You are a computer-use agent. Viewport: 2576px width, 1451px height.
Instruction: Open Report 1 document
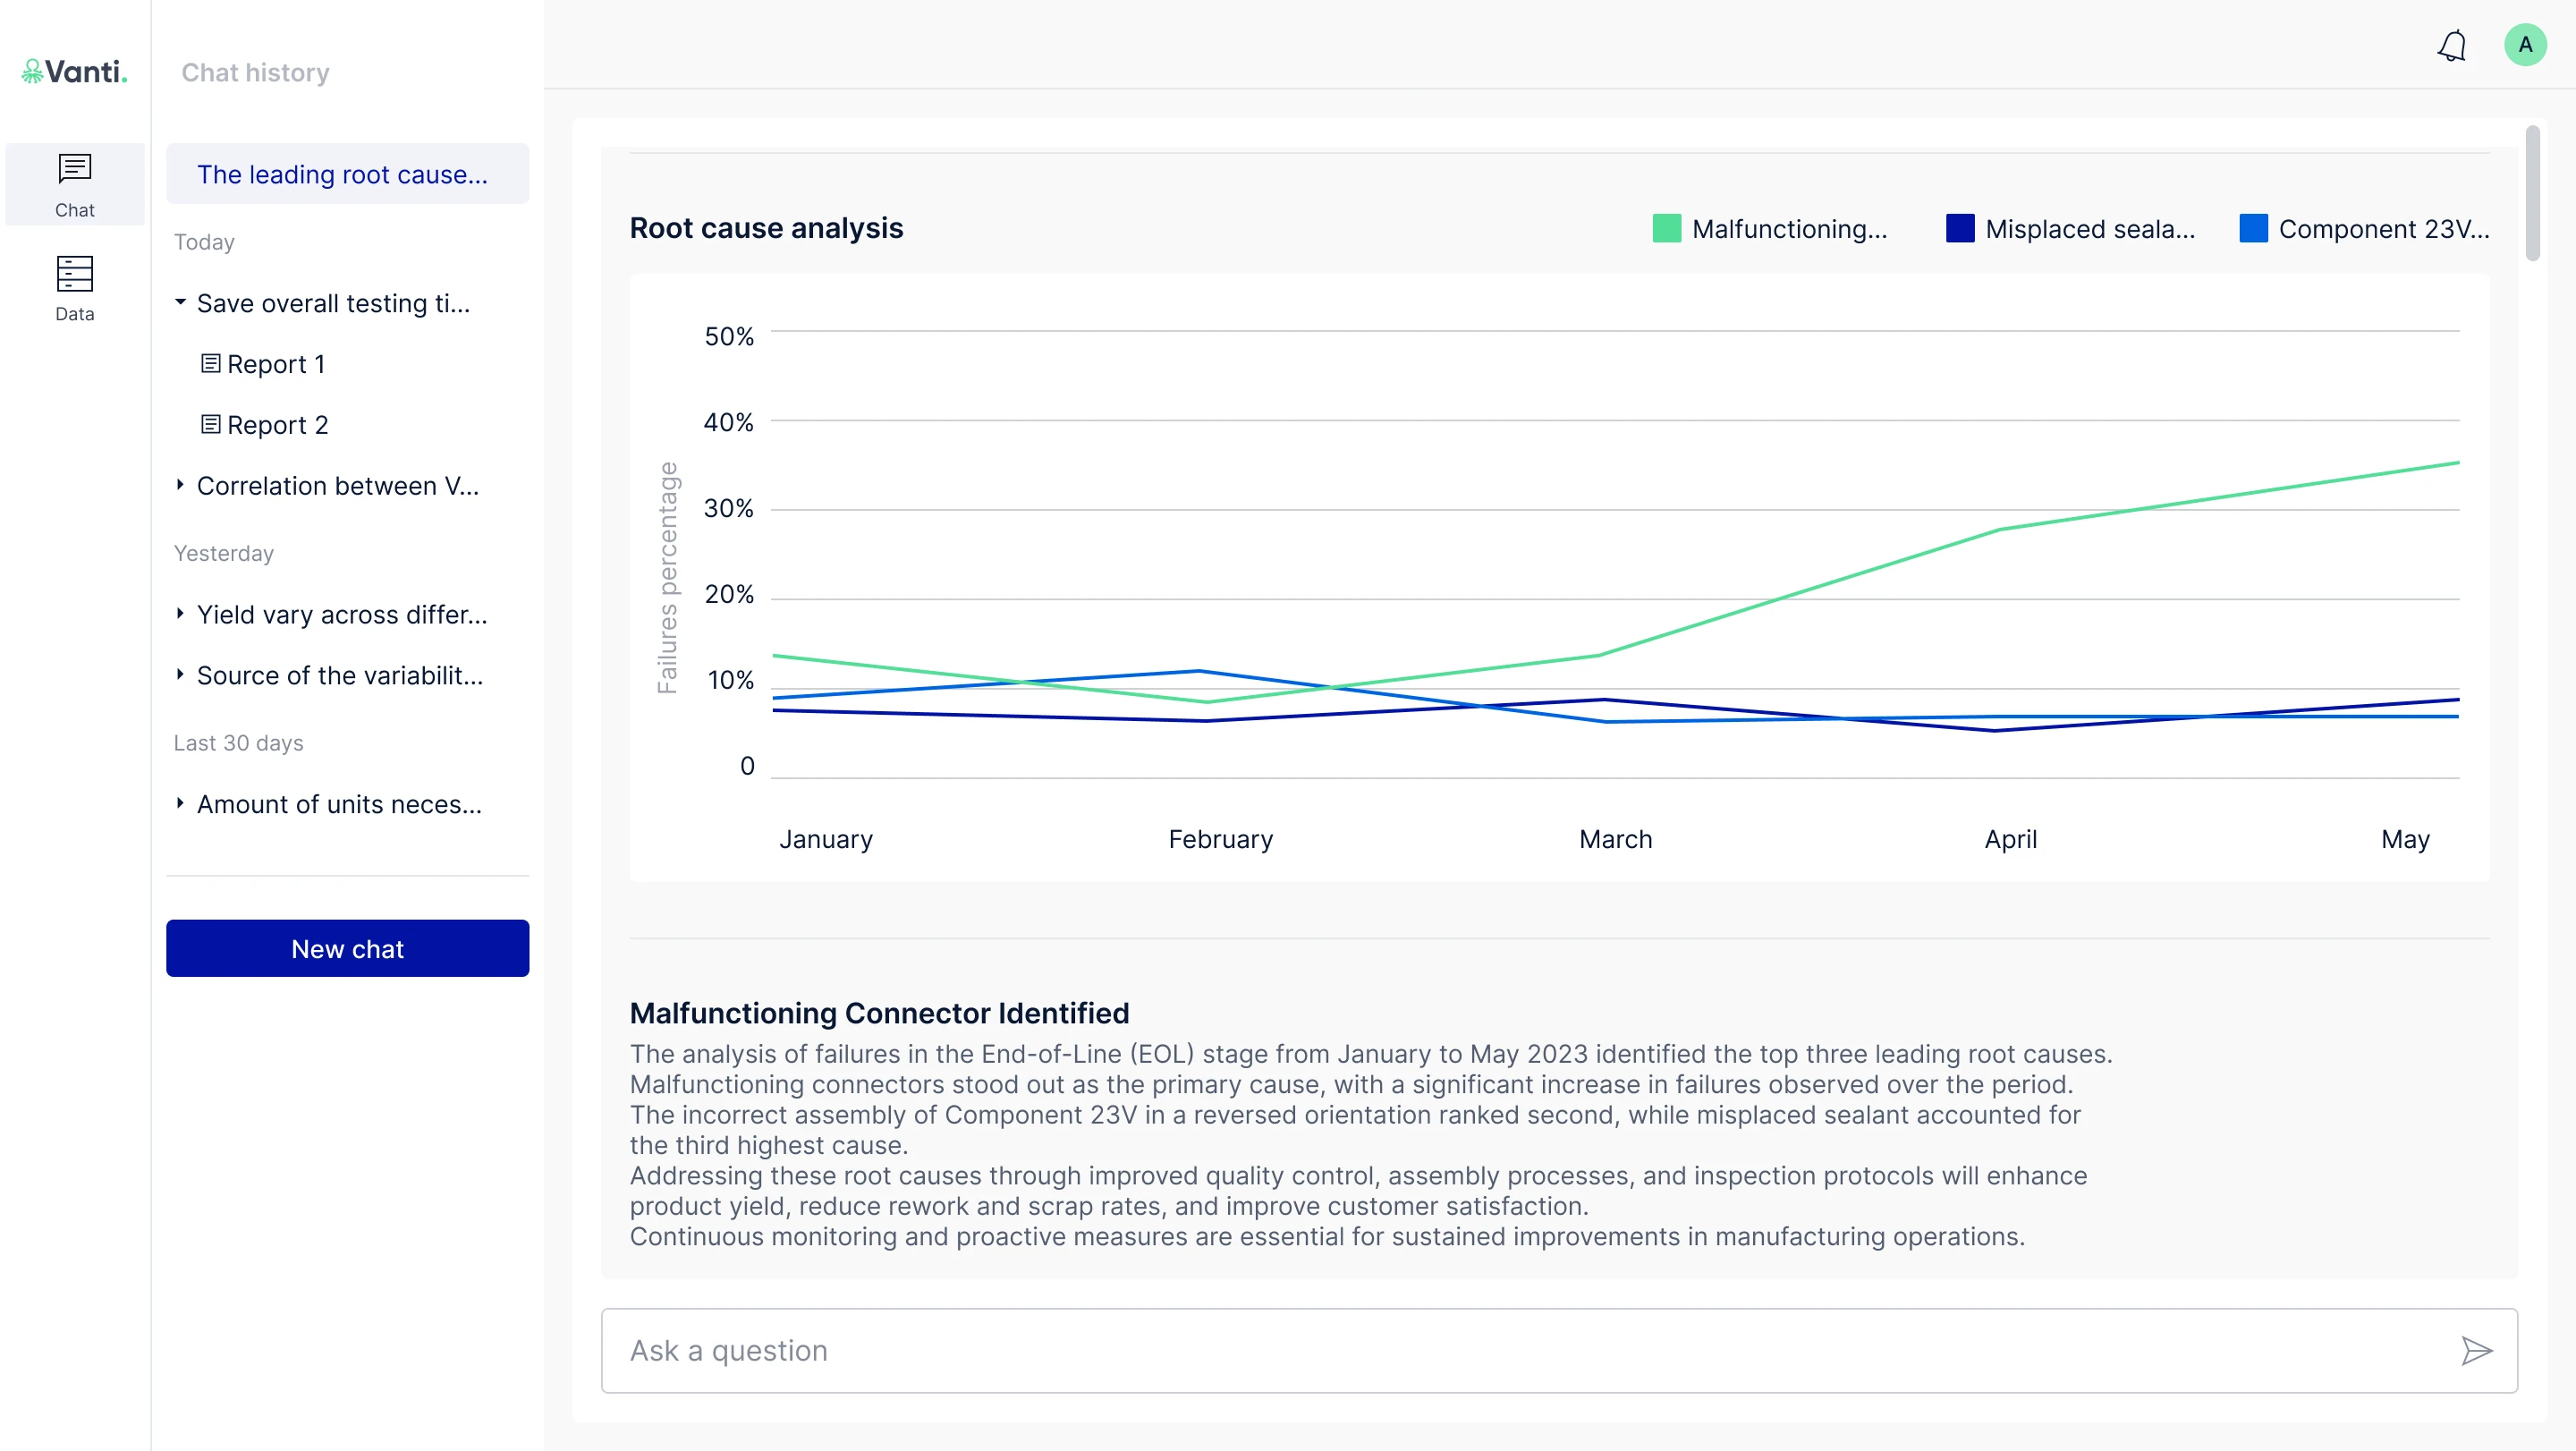pyautogui.click(x=263, y=364)
